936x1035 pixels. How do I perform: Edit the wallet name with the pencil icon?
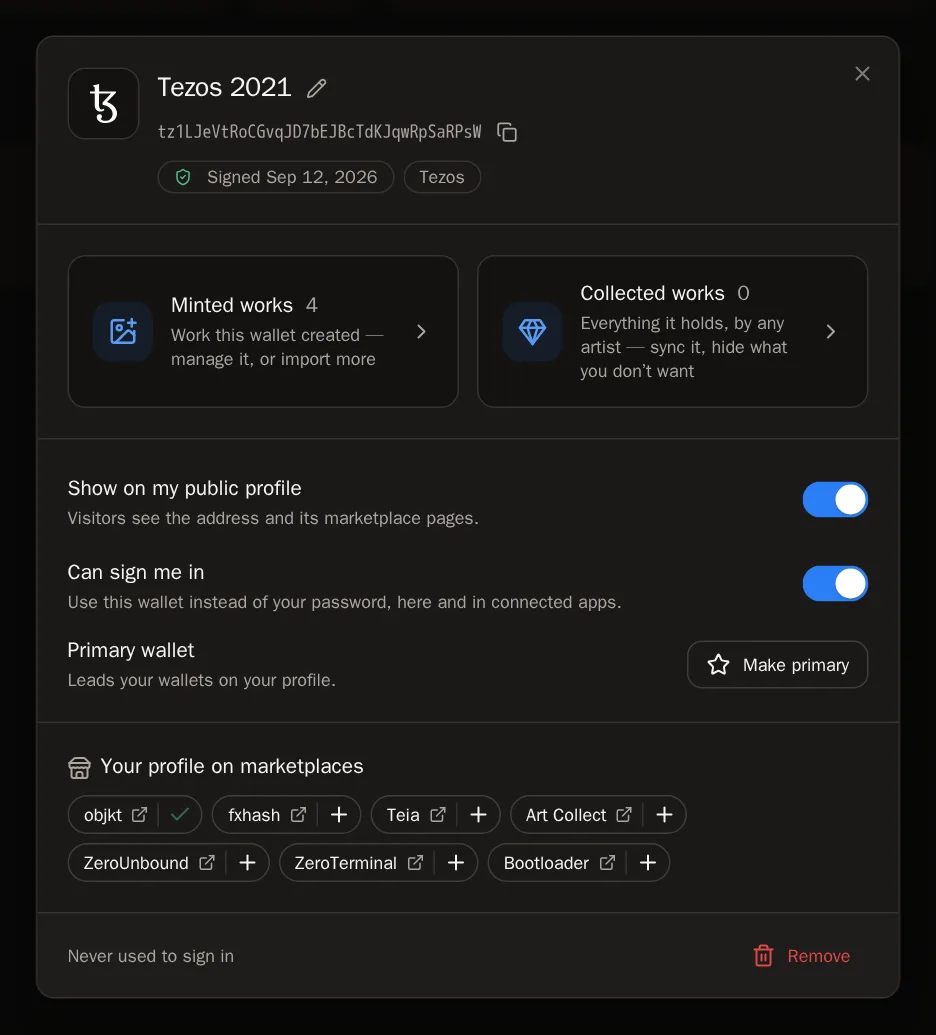tap(317, 88)
